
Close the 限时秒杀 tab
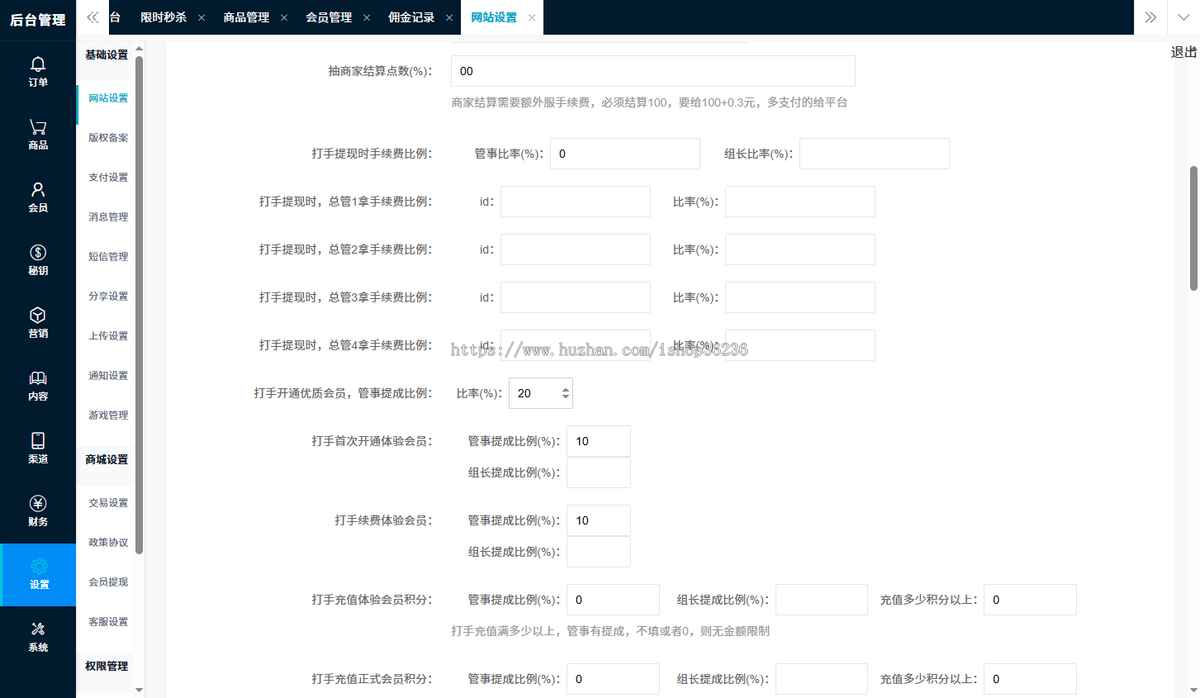201,18
